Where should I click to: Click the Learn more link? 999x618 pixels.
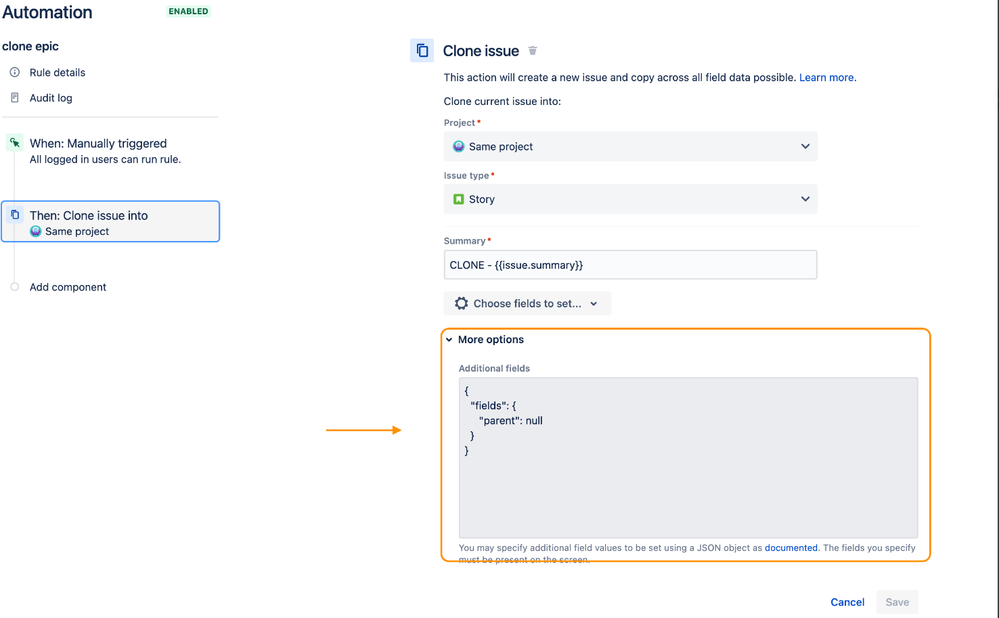point(828,77)
